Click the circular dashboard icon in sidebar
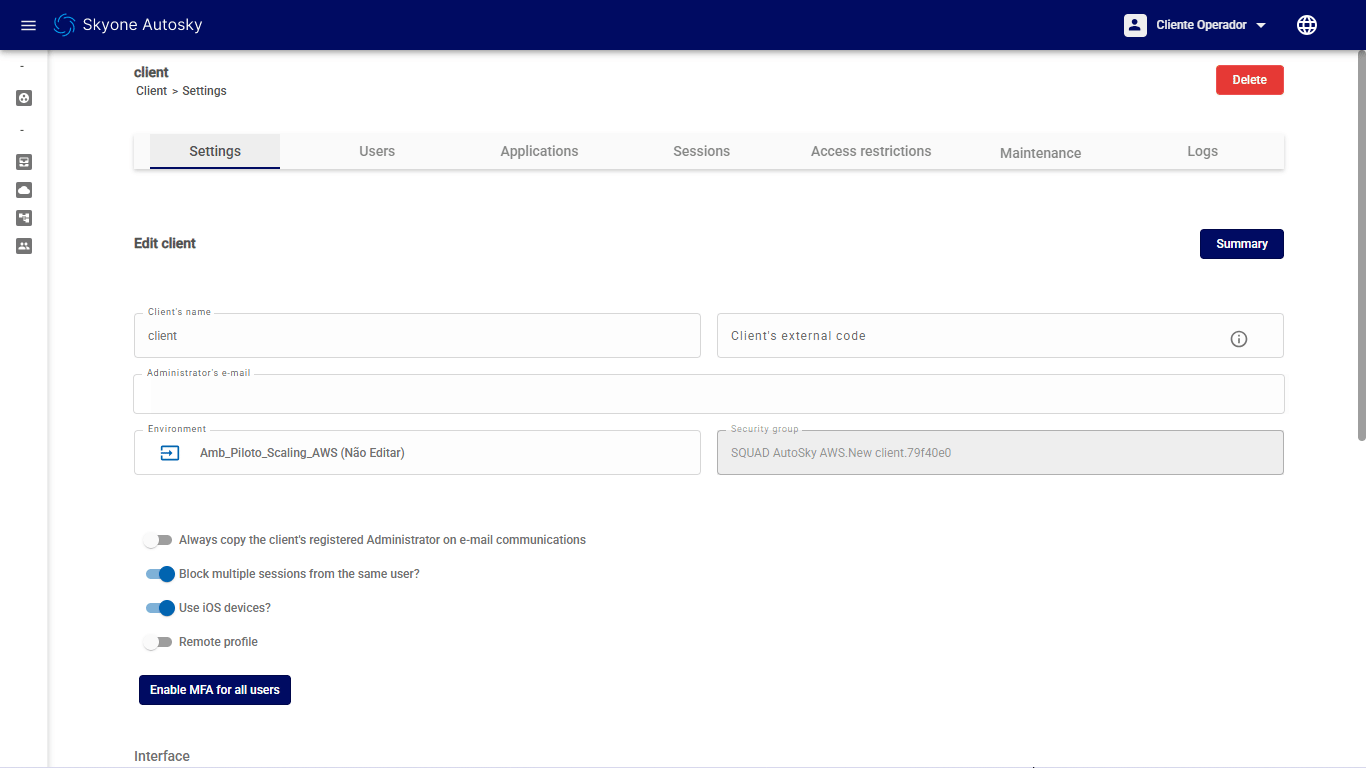 24,98
